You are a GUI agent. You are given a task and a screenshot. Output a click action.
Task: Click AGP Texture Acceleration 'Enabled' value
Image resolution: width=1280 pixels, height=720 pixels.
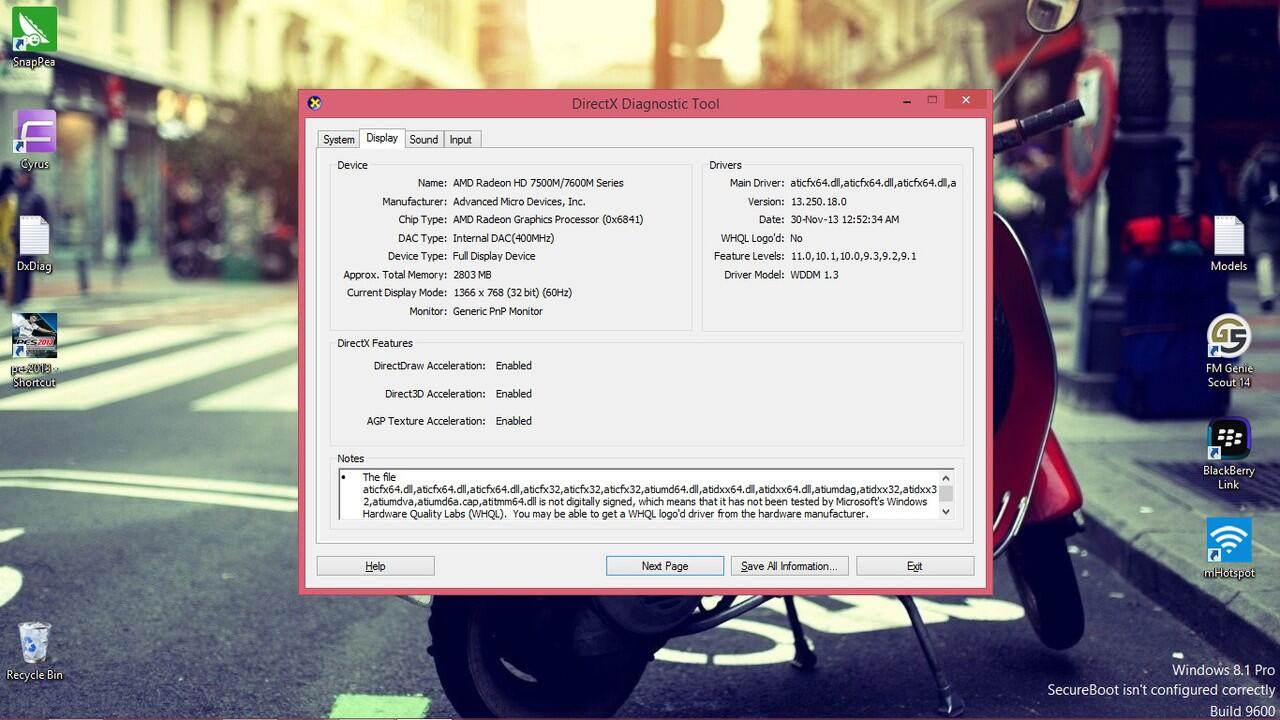coord(514,421)
